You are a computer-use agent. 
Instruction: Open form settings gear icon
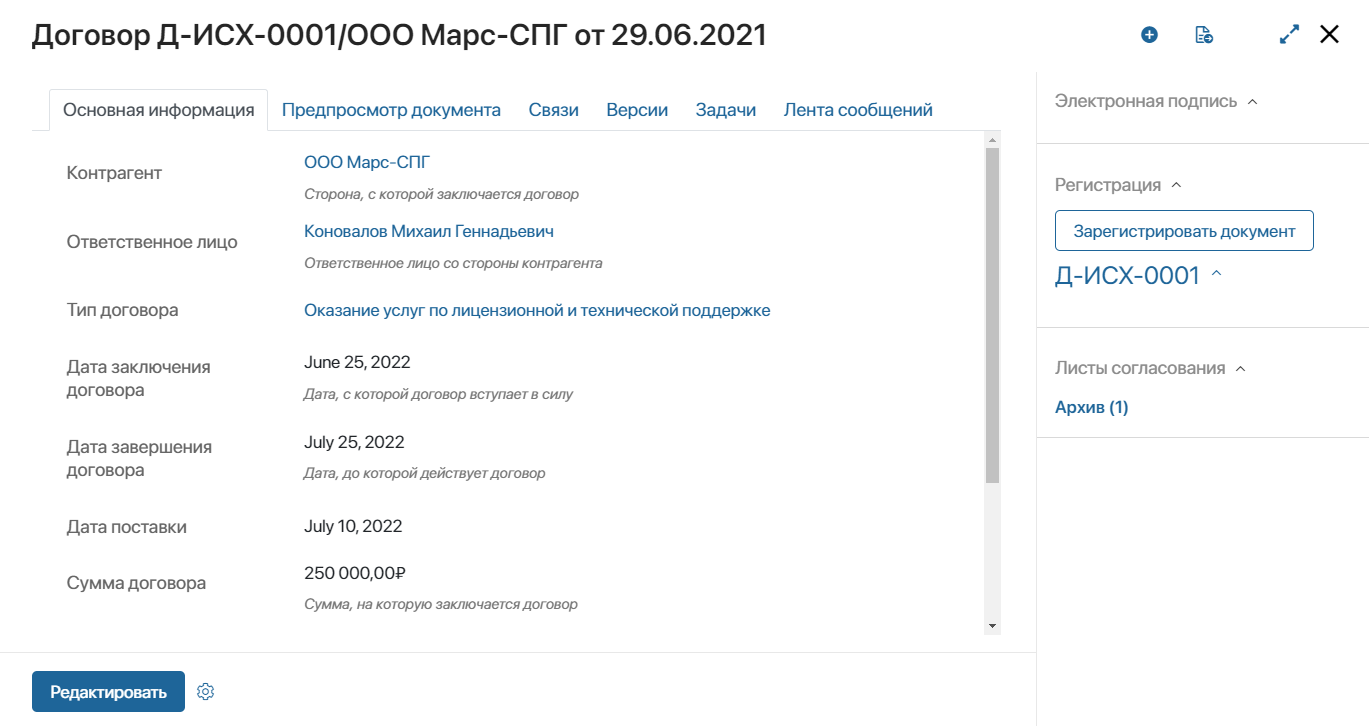(206, 692)
